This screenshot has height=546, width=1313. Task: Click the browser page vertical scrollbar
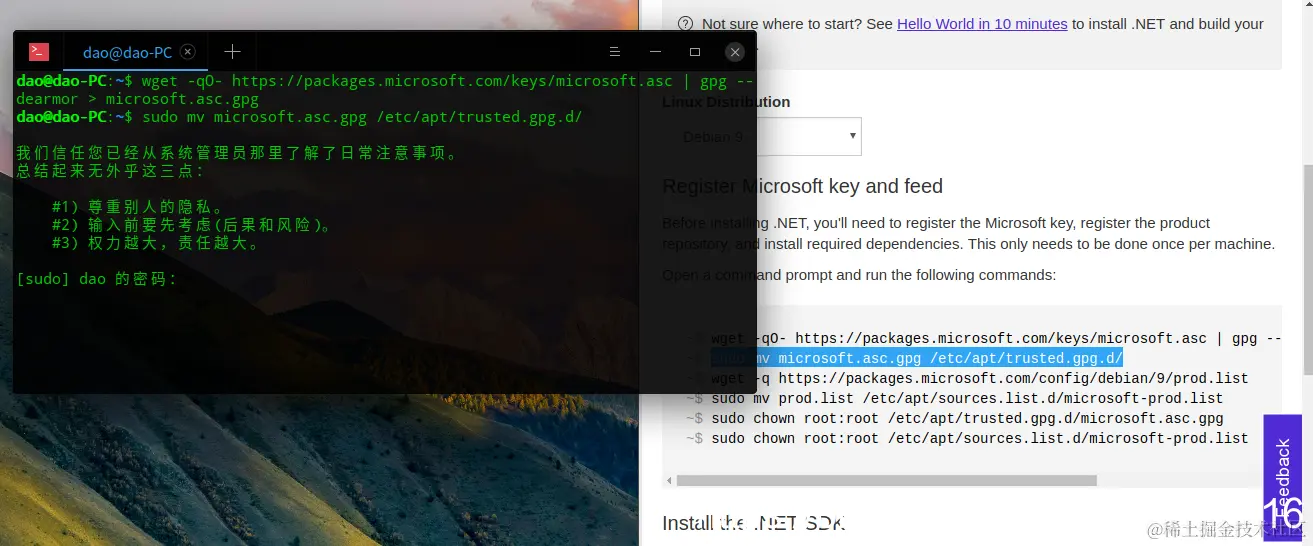pyautogui.click(x=1308, y=270)
